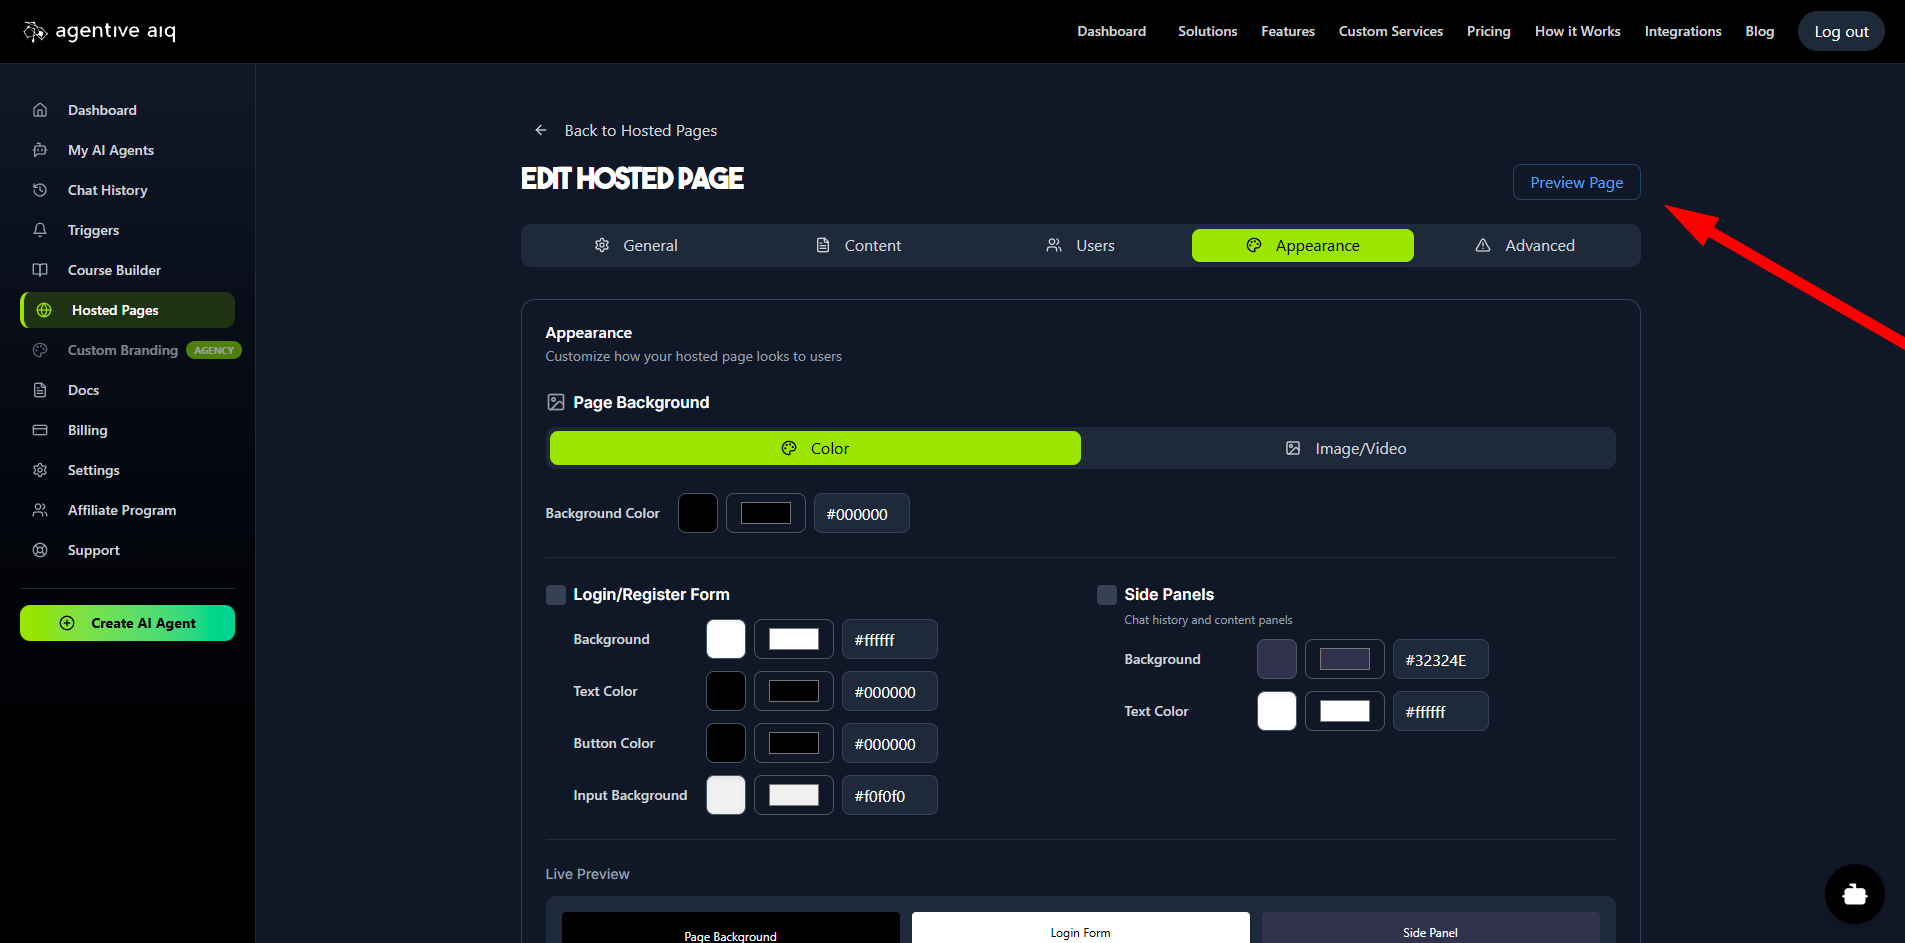Open Chat History via its clock icon
The width and height of the screenshot is (1905, 943).
click(x=40, y=190)
